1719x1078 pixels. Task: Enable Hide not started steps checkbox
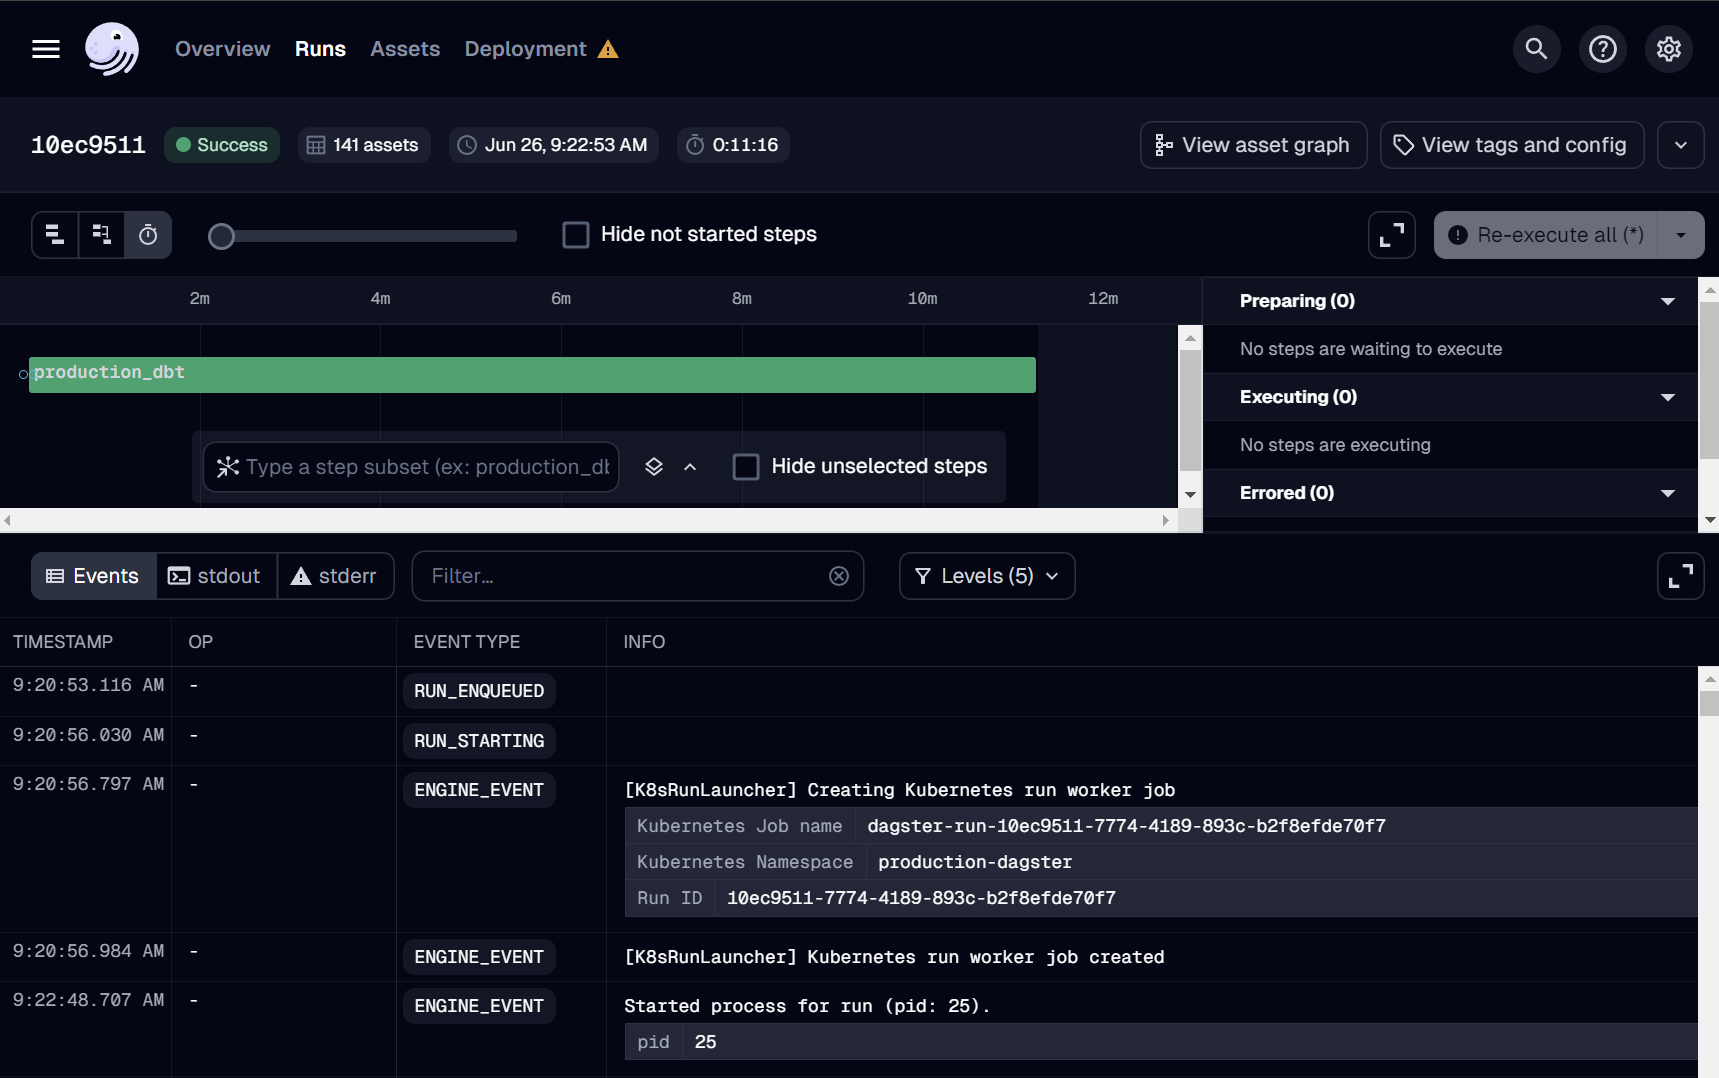576,235
